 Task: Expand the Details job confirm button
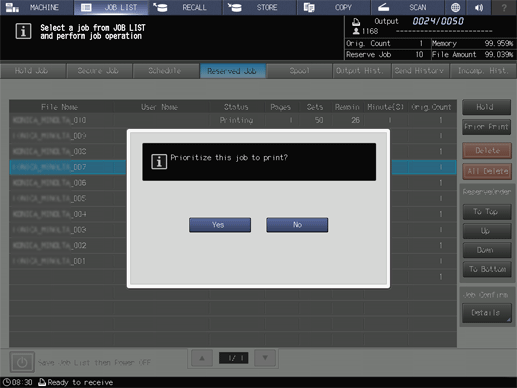tap(486, 313)
